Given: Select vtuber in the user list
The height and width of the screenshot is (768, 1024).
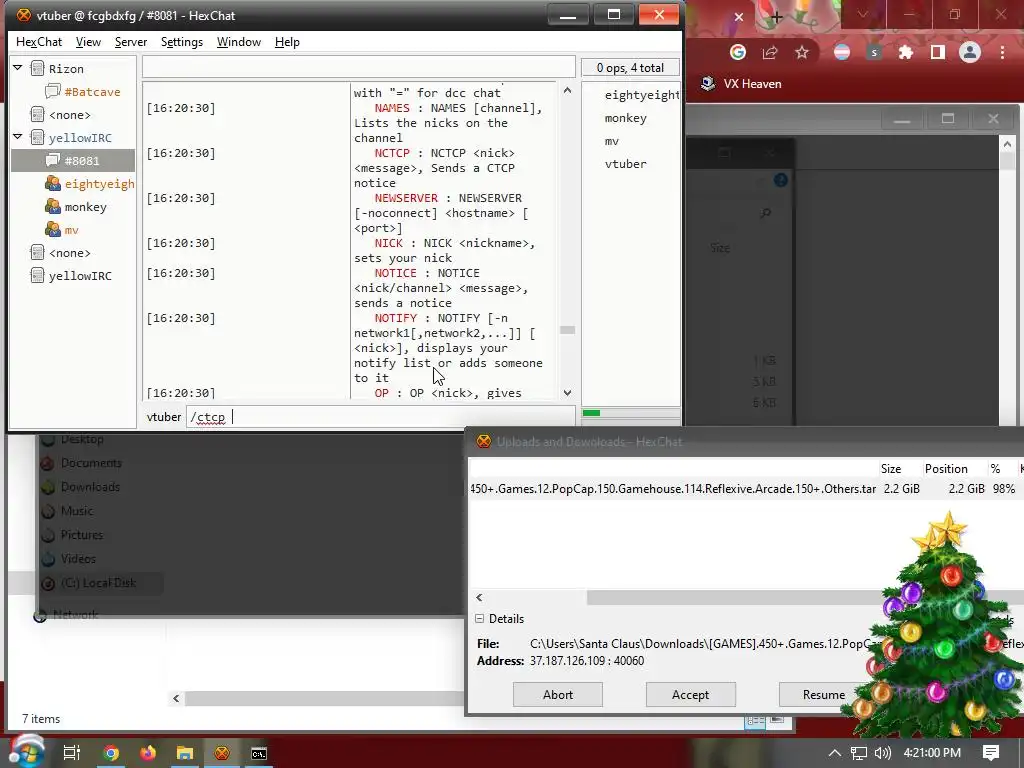Looking at the screenshot, I should click(625, 164).
